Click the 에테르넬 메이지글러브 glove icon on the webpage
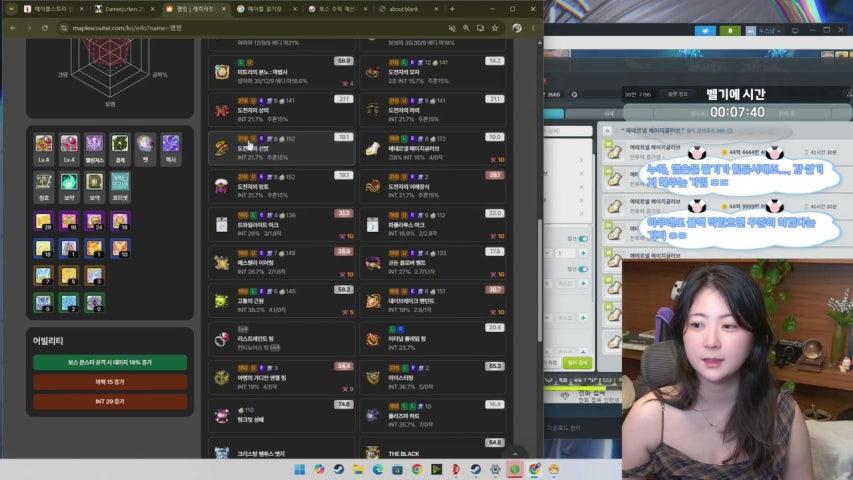 tap(373, 149)
